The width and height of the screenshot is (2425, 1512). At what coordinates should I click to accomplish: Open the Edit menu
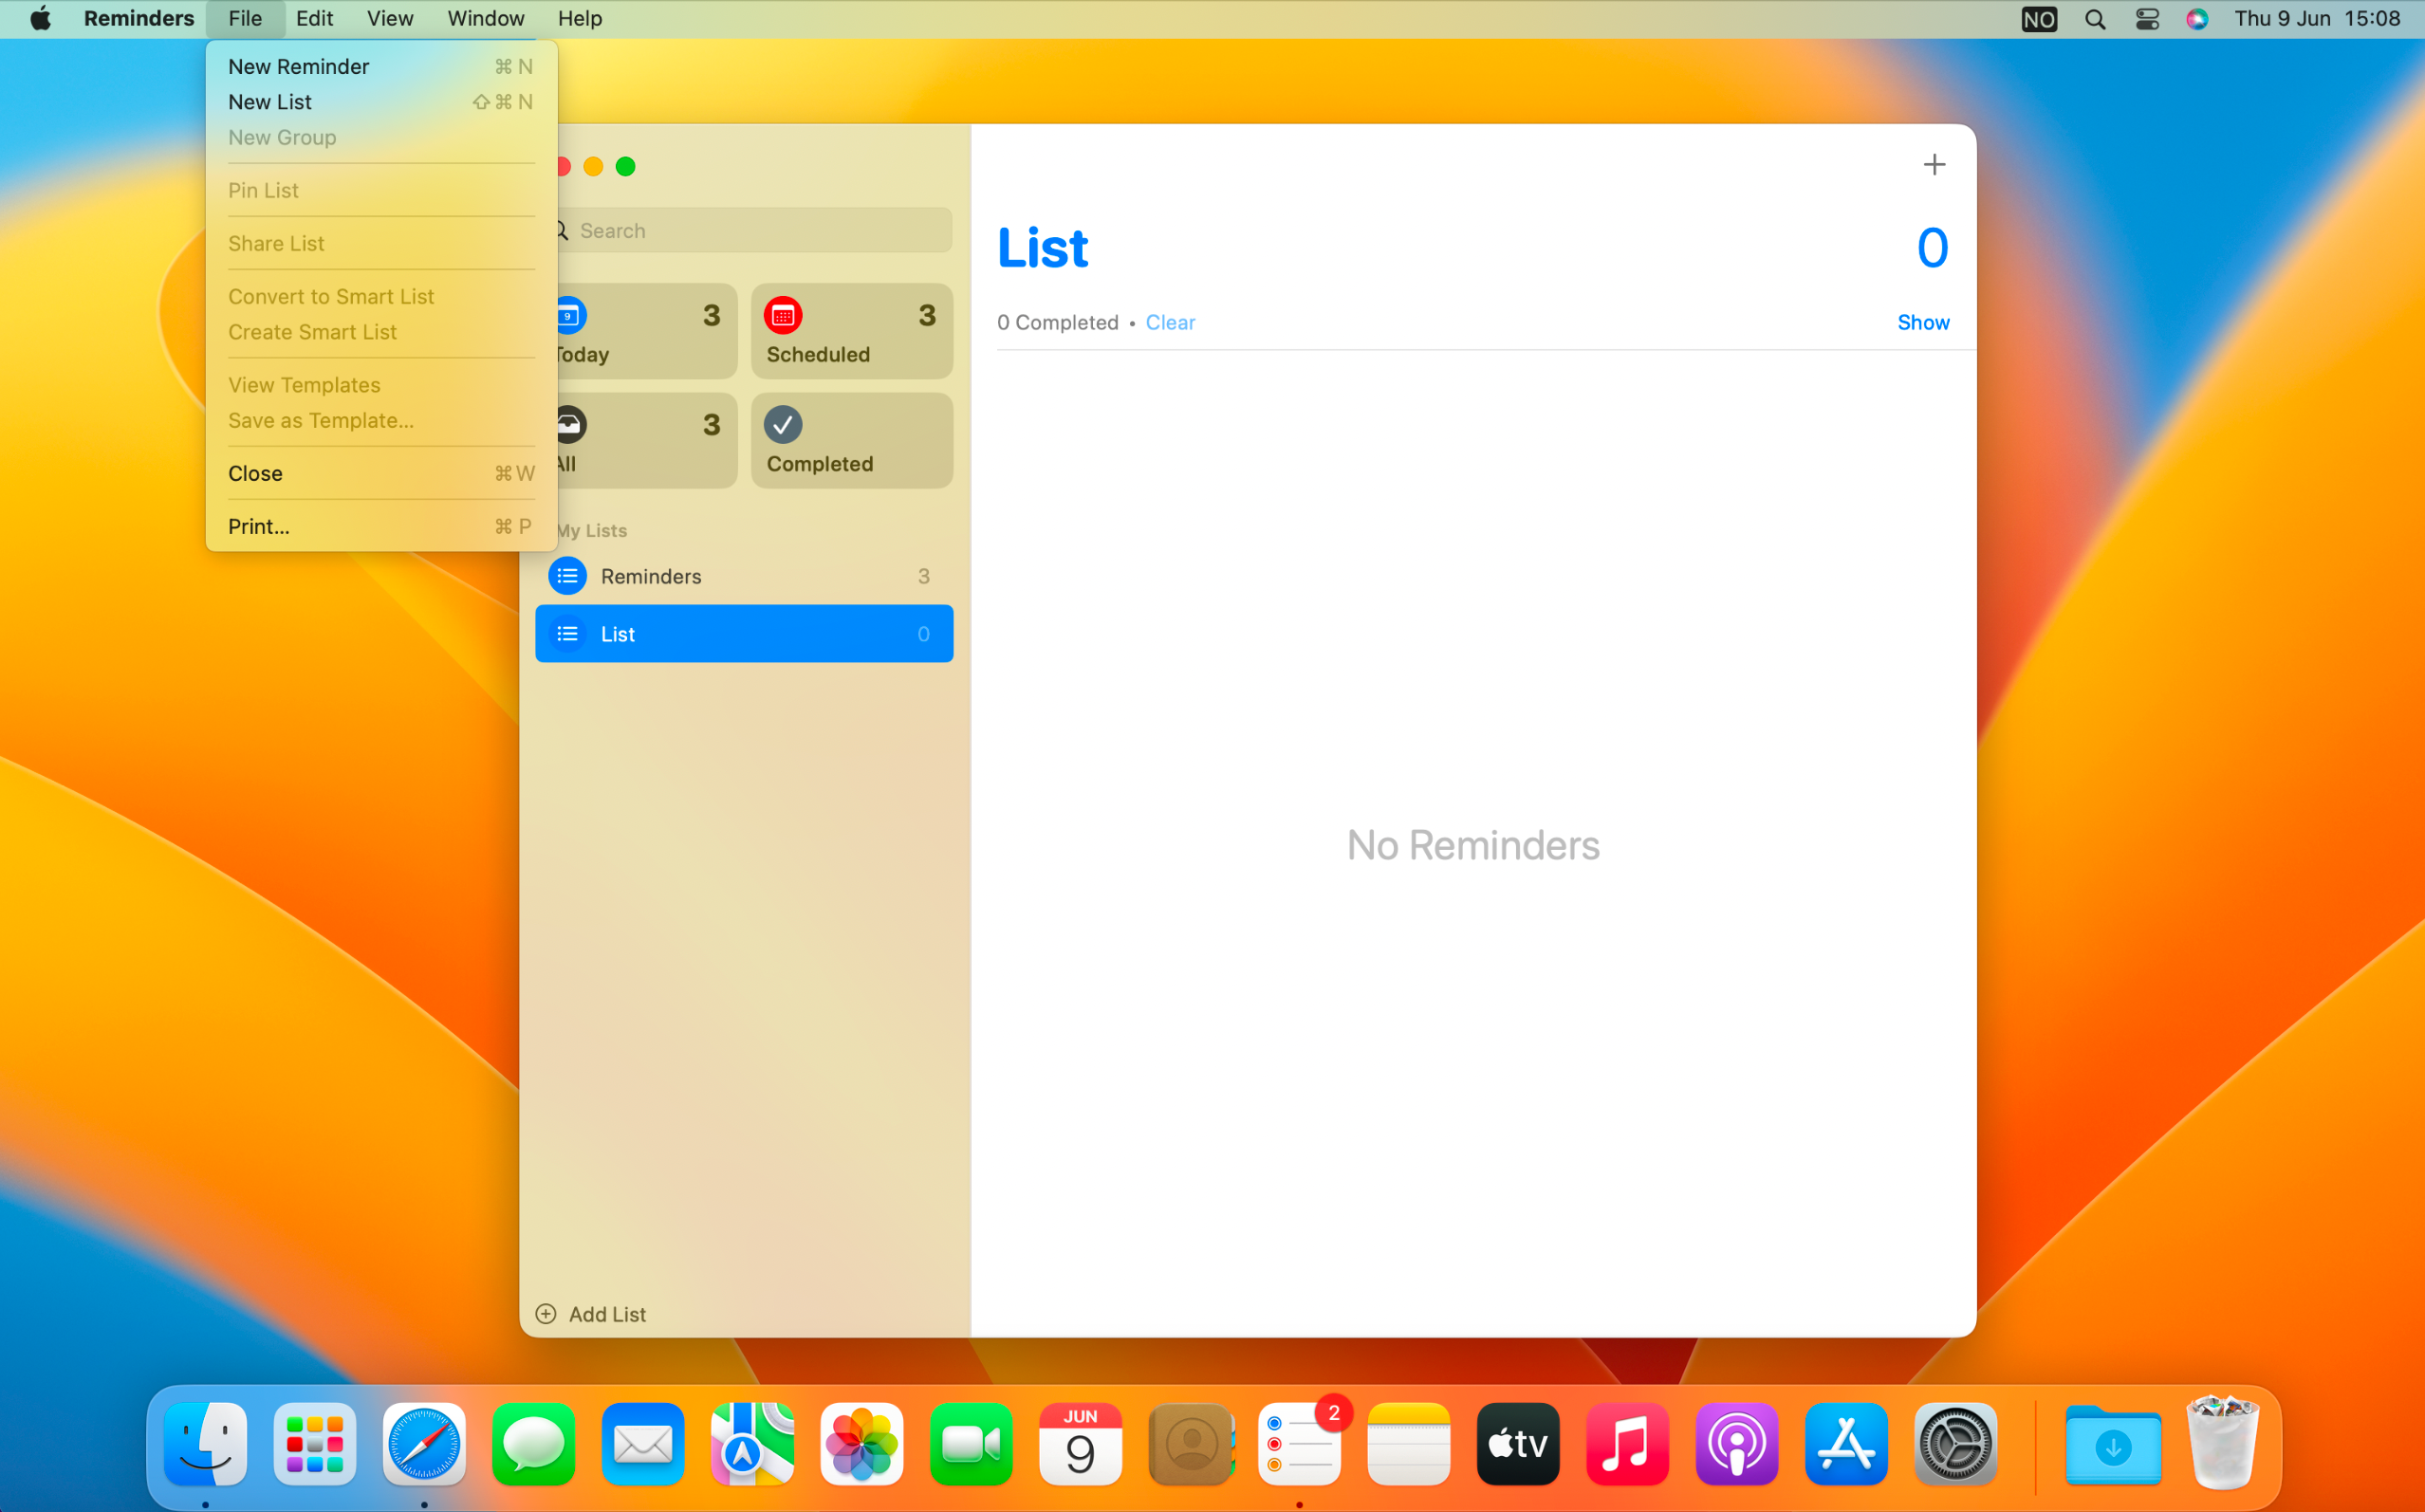[x=314, y=19]
